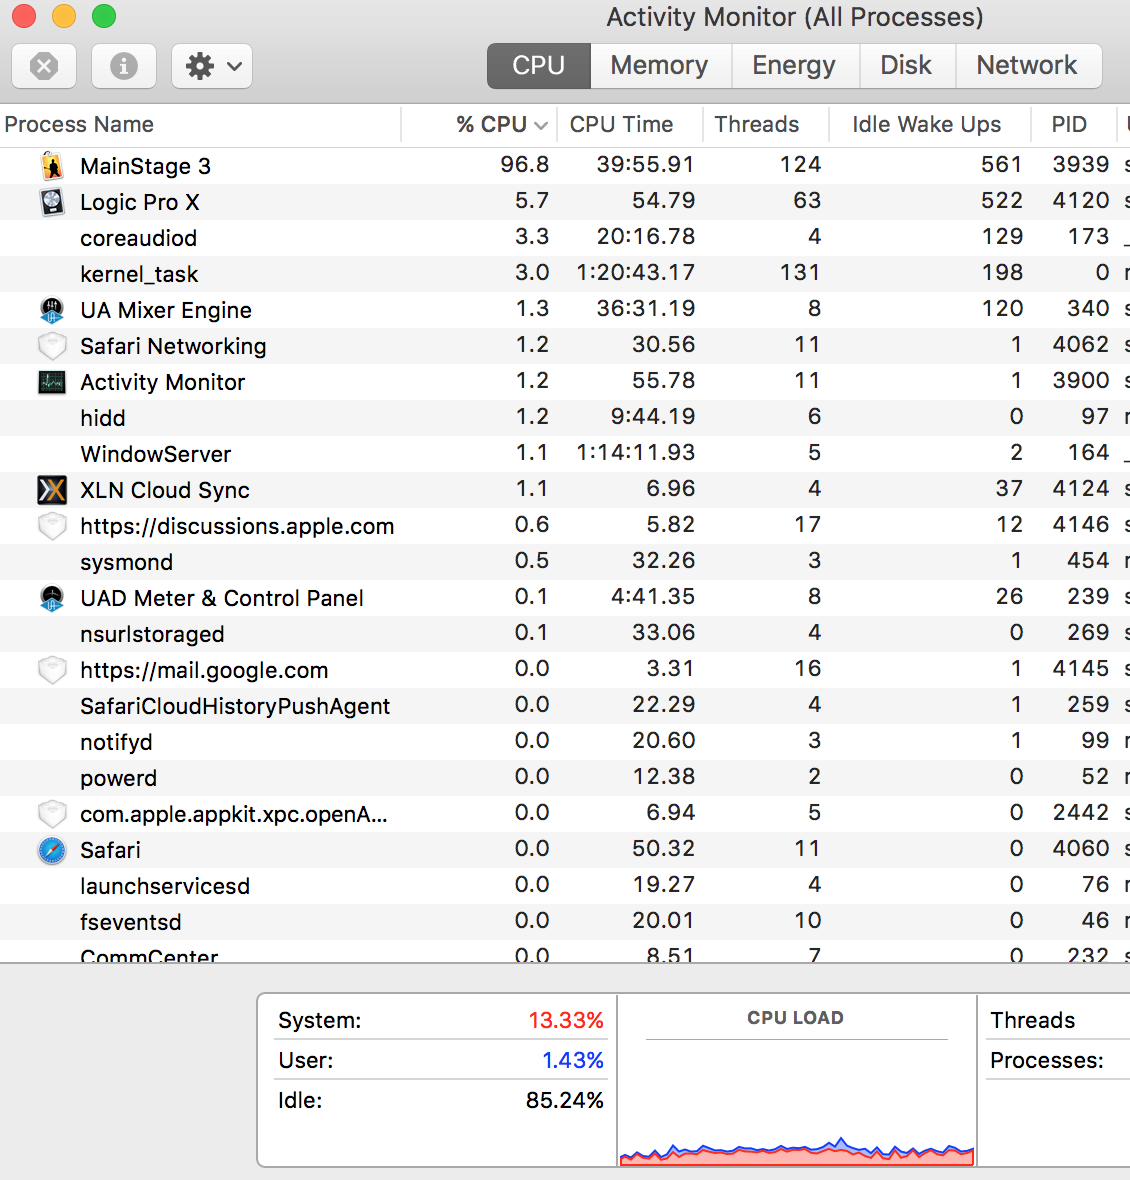Click the Activity Monitor process icon
Image resolution: width=1130 pixels, height=1180 pixels.
coord(52,381)
